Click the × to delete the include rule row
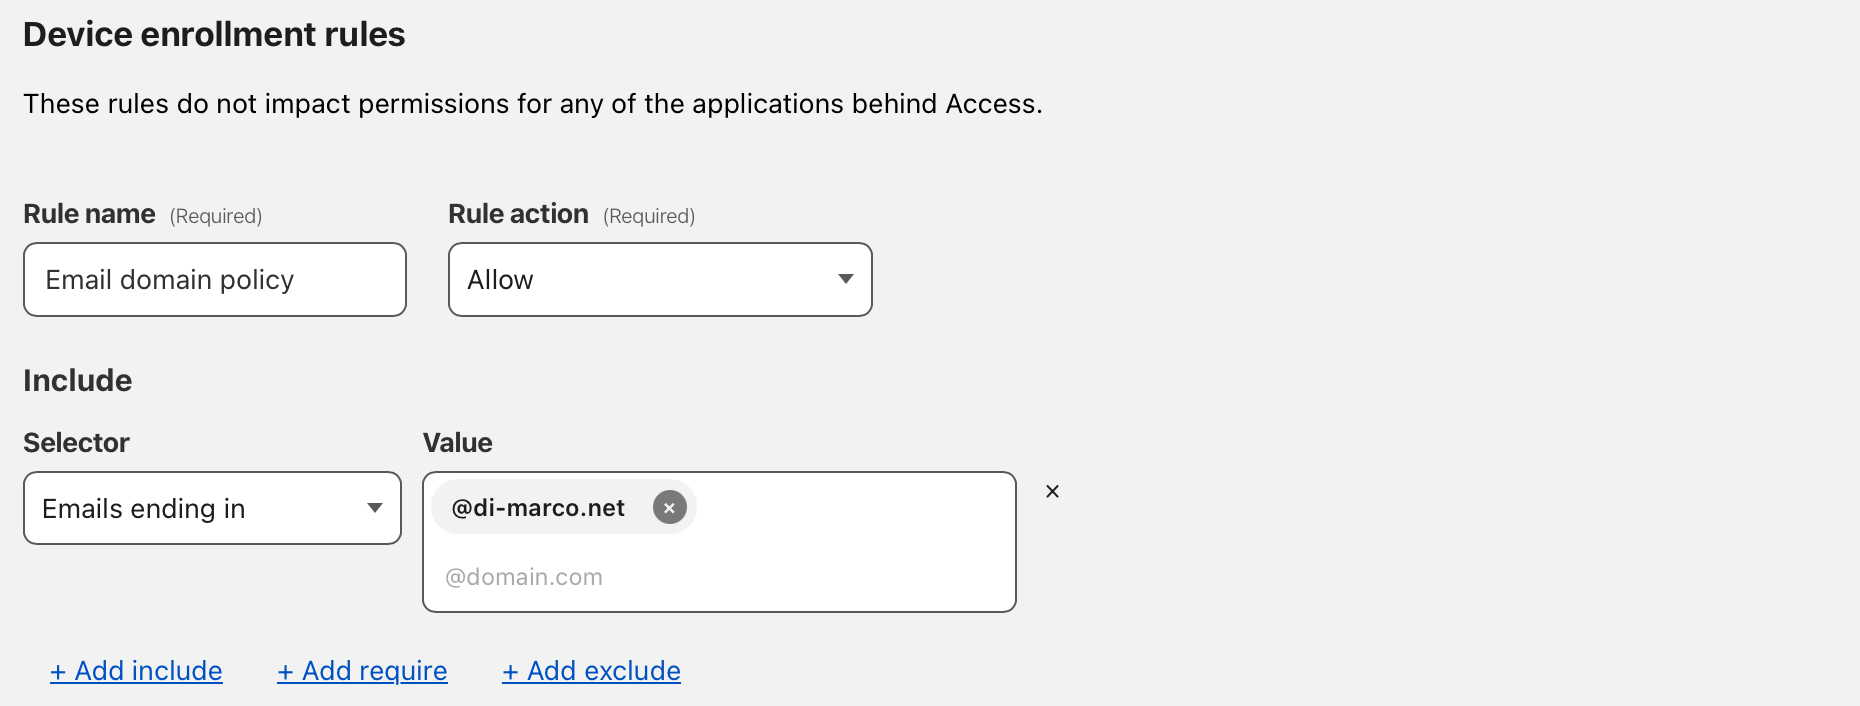Image resolution: width=1860 pixels, height=706 pixels. point(1052,492)
